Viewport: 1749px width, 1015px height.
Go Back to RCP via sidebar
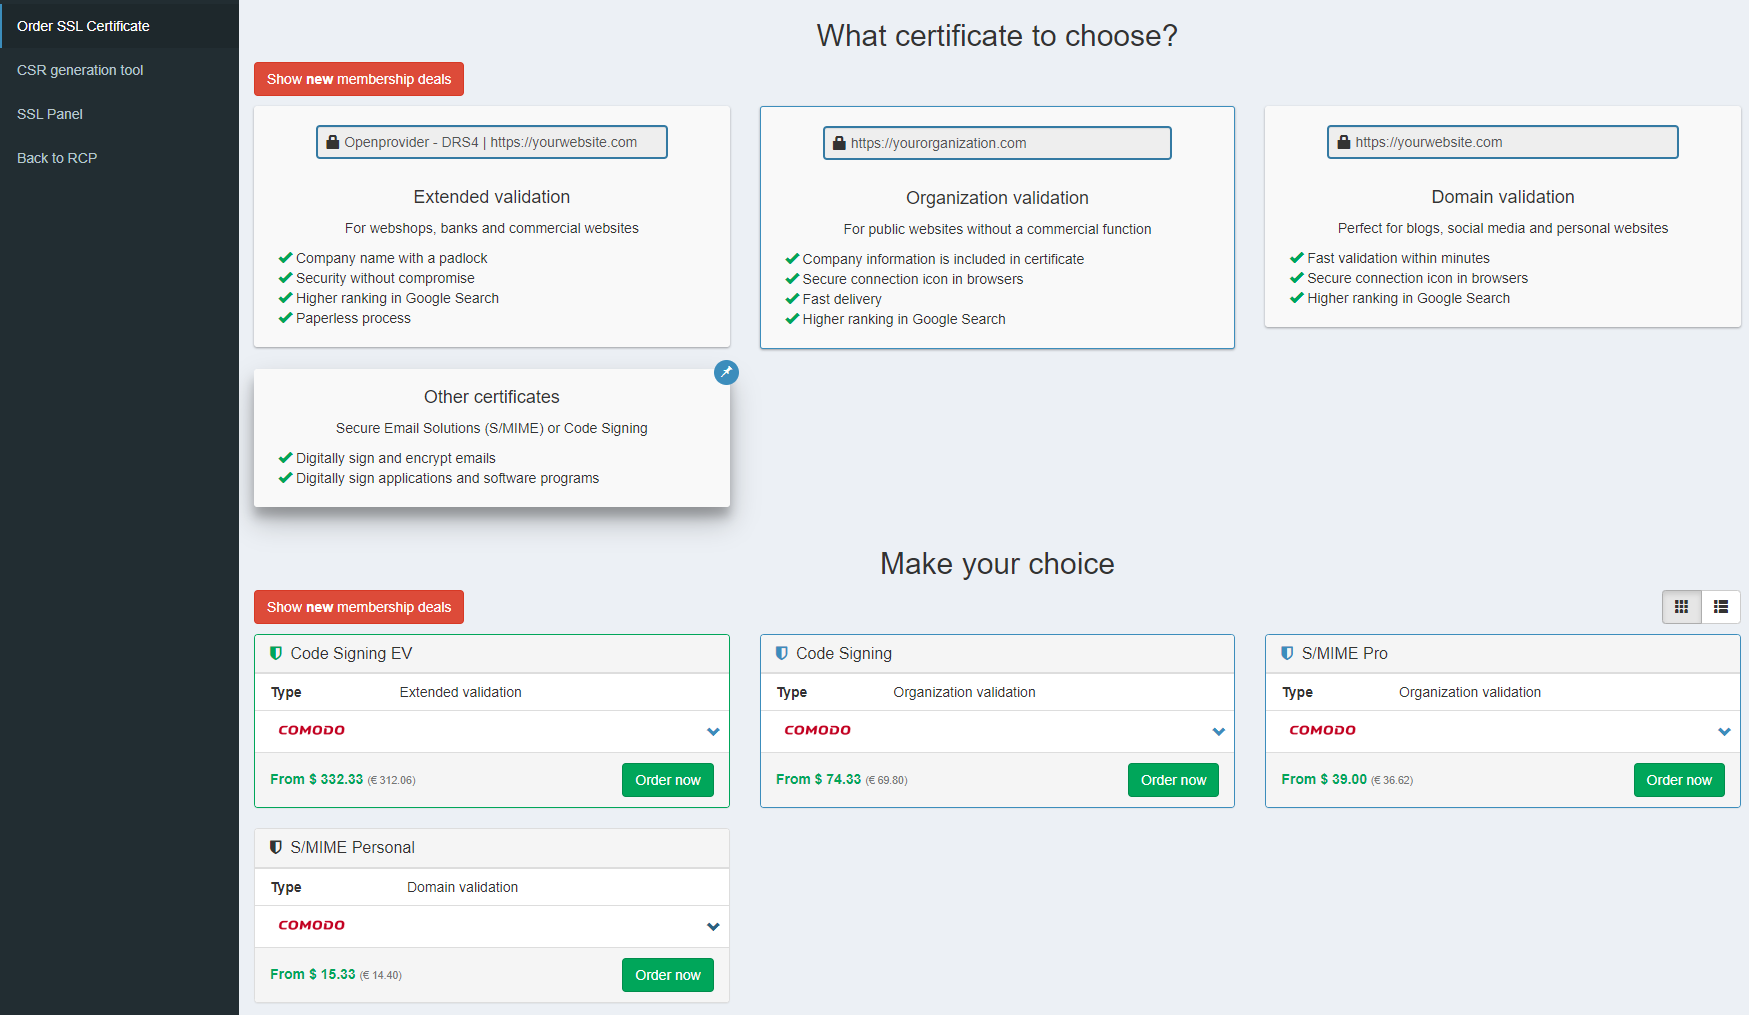point(57,158)
